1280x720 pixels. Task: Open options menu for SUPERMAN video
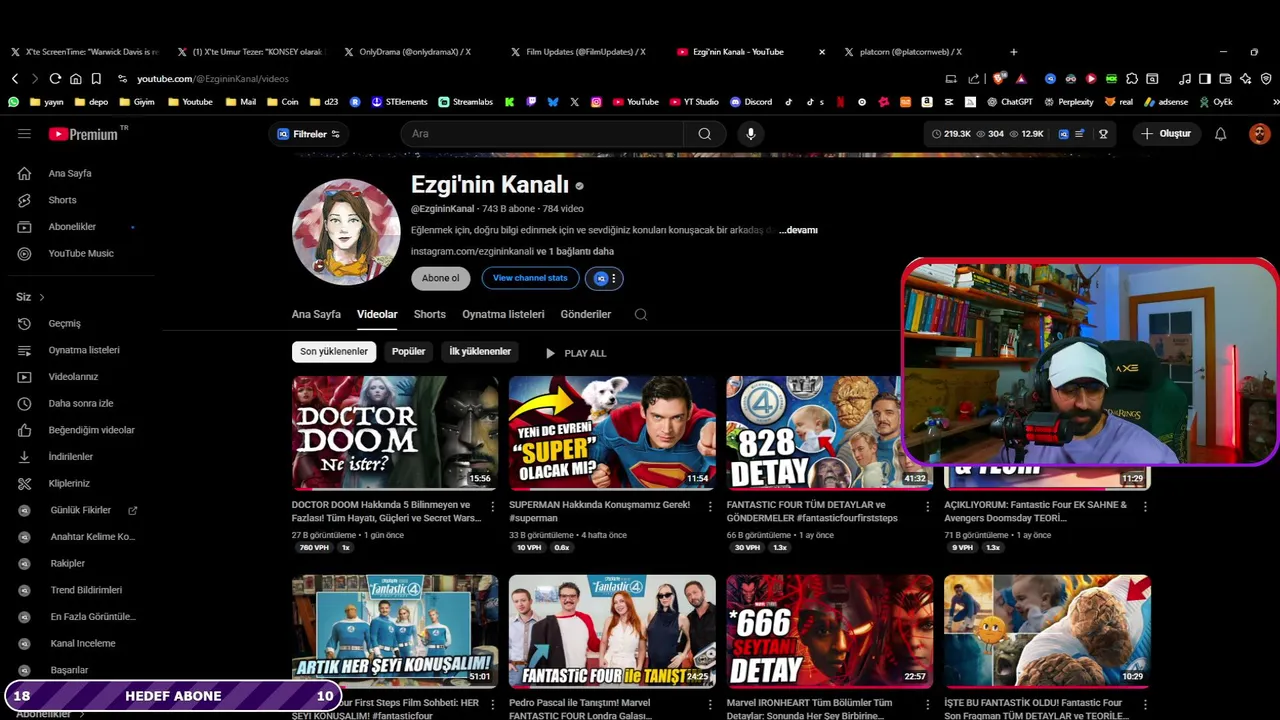(710, 506)
